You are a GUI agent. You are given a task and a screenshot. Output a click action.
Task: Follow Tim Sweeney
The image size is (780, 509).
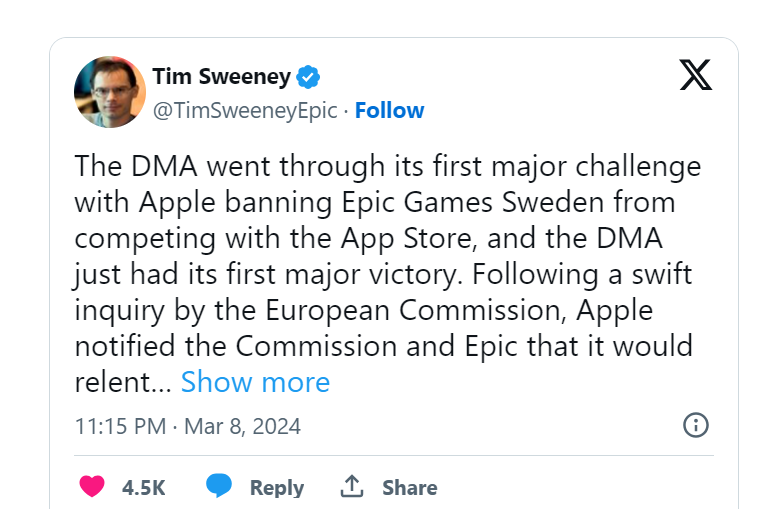[x=390, y=110]
